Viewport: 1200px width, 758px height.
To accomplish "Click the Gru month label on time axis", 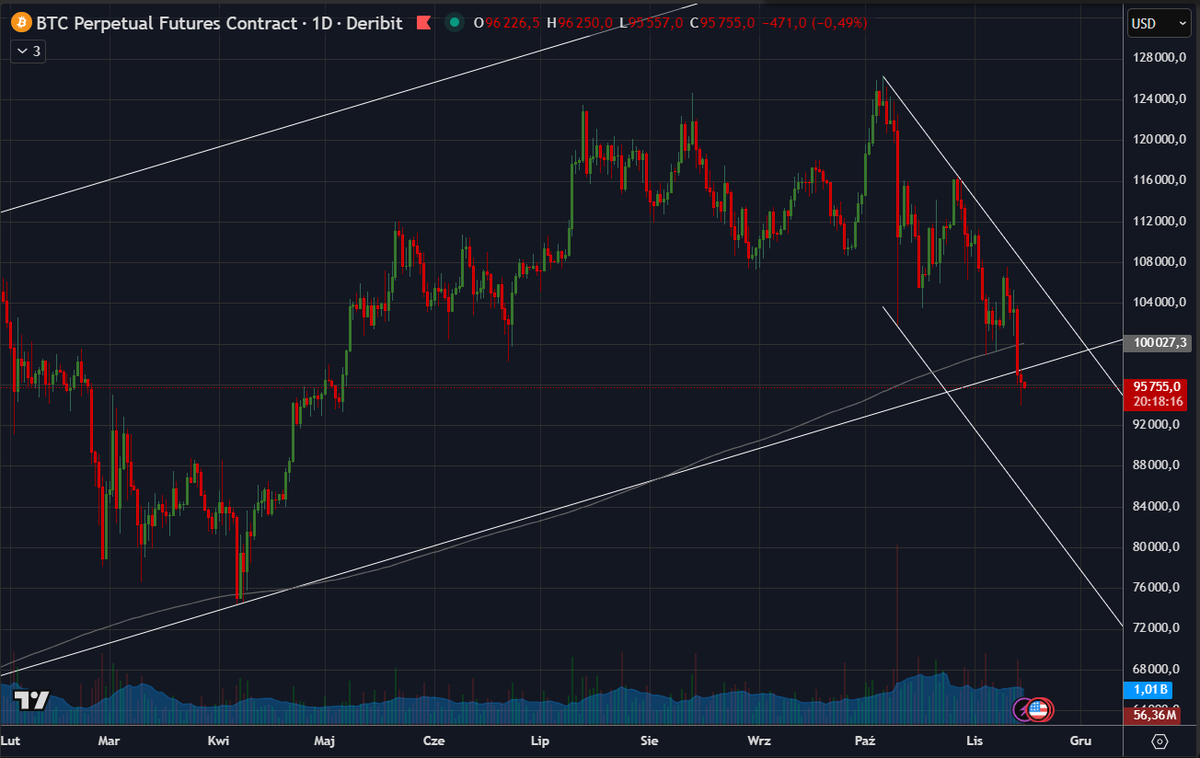I will point(1080,741).
